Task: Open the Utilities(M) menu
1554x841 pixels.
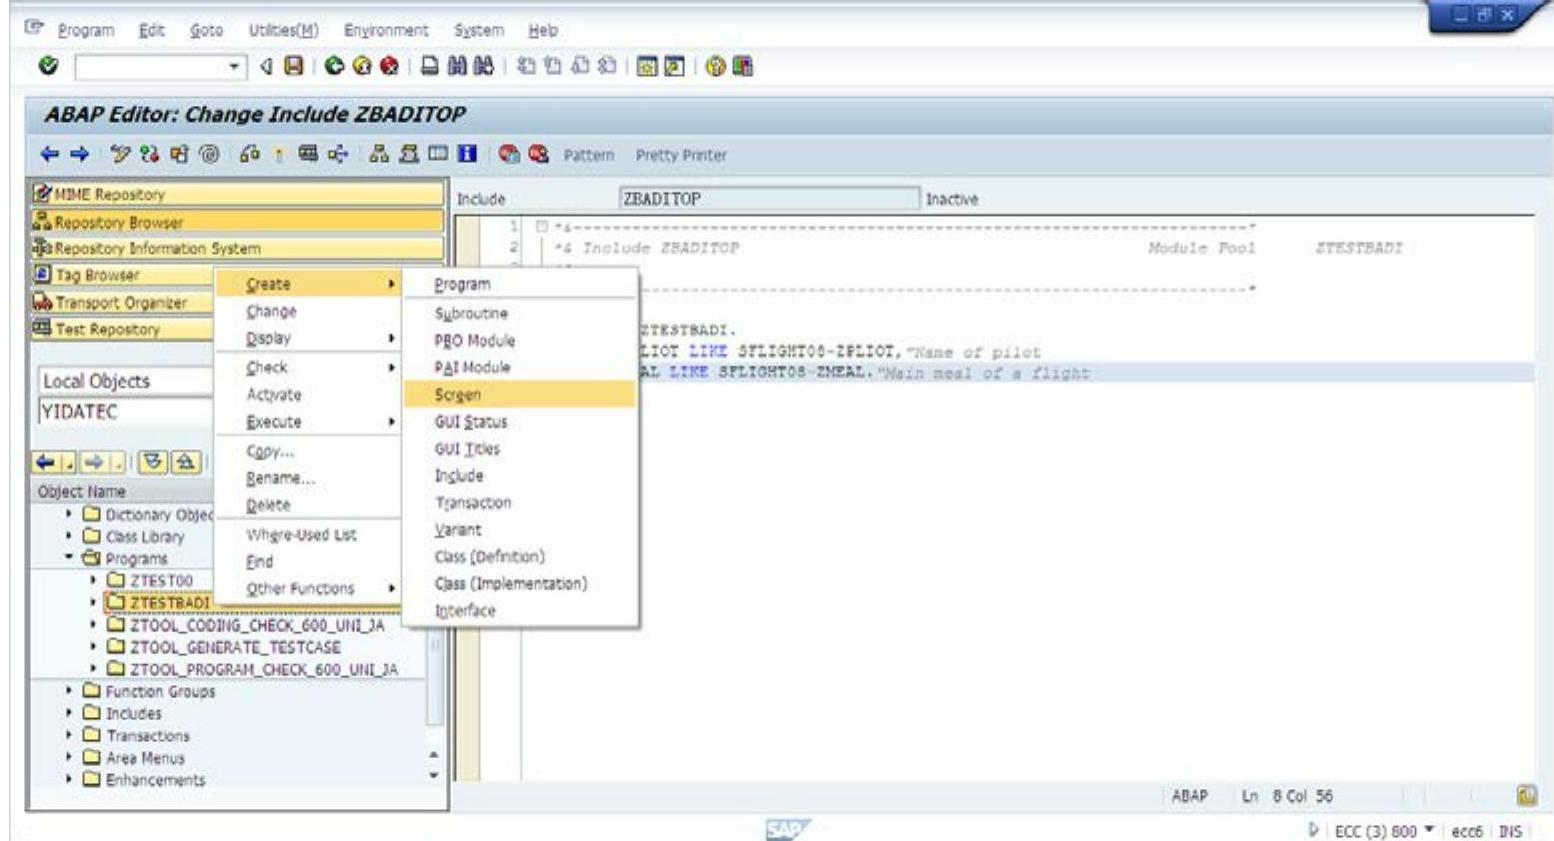Action: point(283,30)
